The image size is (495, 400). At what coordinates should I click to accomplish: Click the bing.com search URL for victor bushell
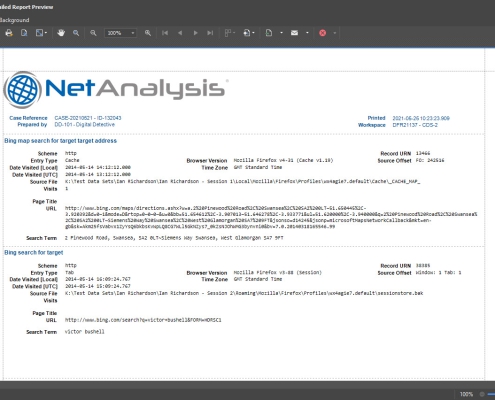(x=143, y=320)
